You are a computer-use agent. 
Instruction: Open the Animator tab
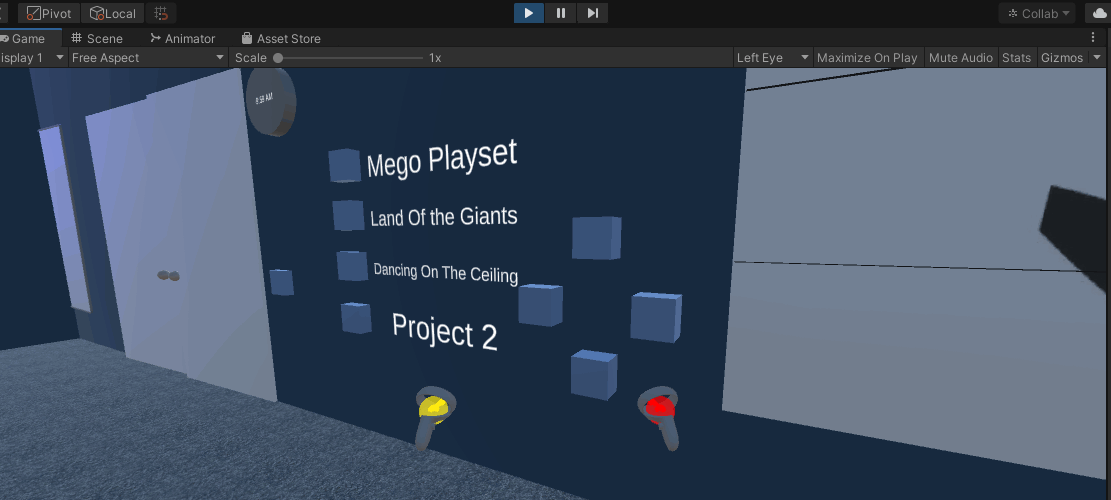(x=182, y=38)
